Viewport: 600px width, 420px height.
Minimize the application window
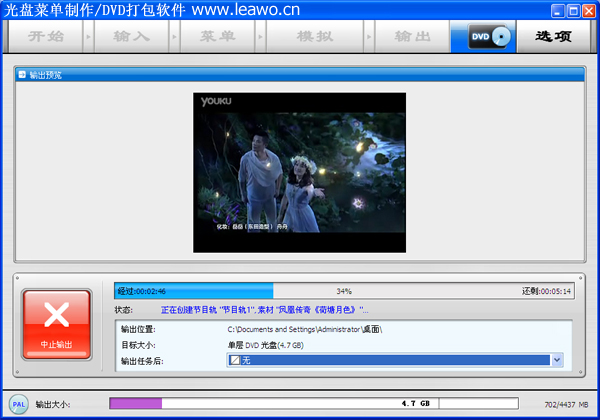(558, 11)
